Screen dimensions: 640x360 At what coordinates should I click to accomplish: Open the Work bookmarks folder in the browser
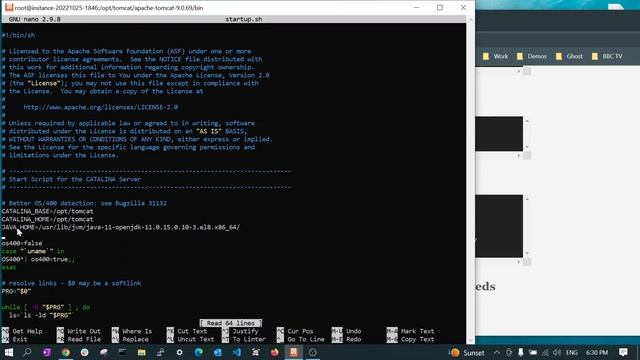coord(496,56)
